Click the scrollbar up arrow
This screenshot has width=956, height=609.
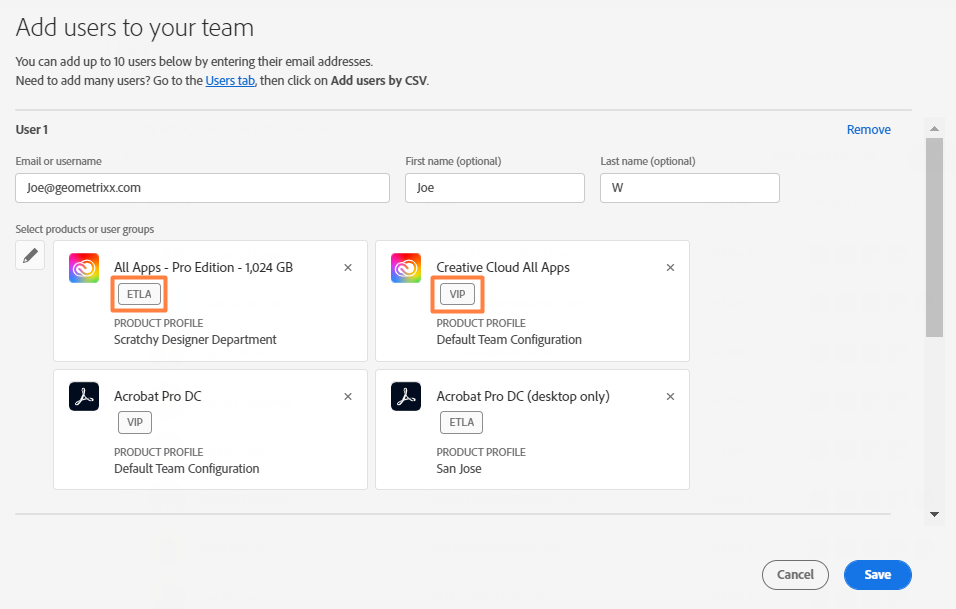click(934, 129)
